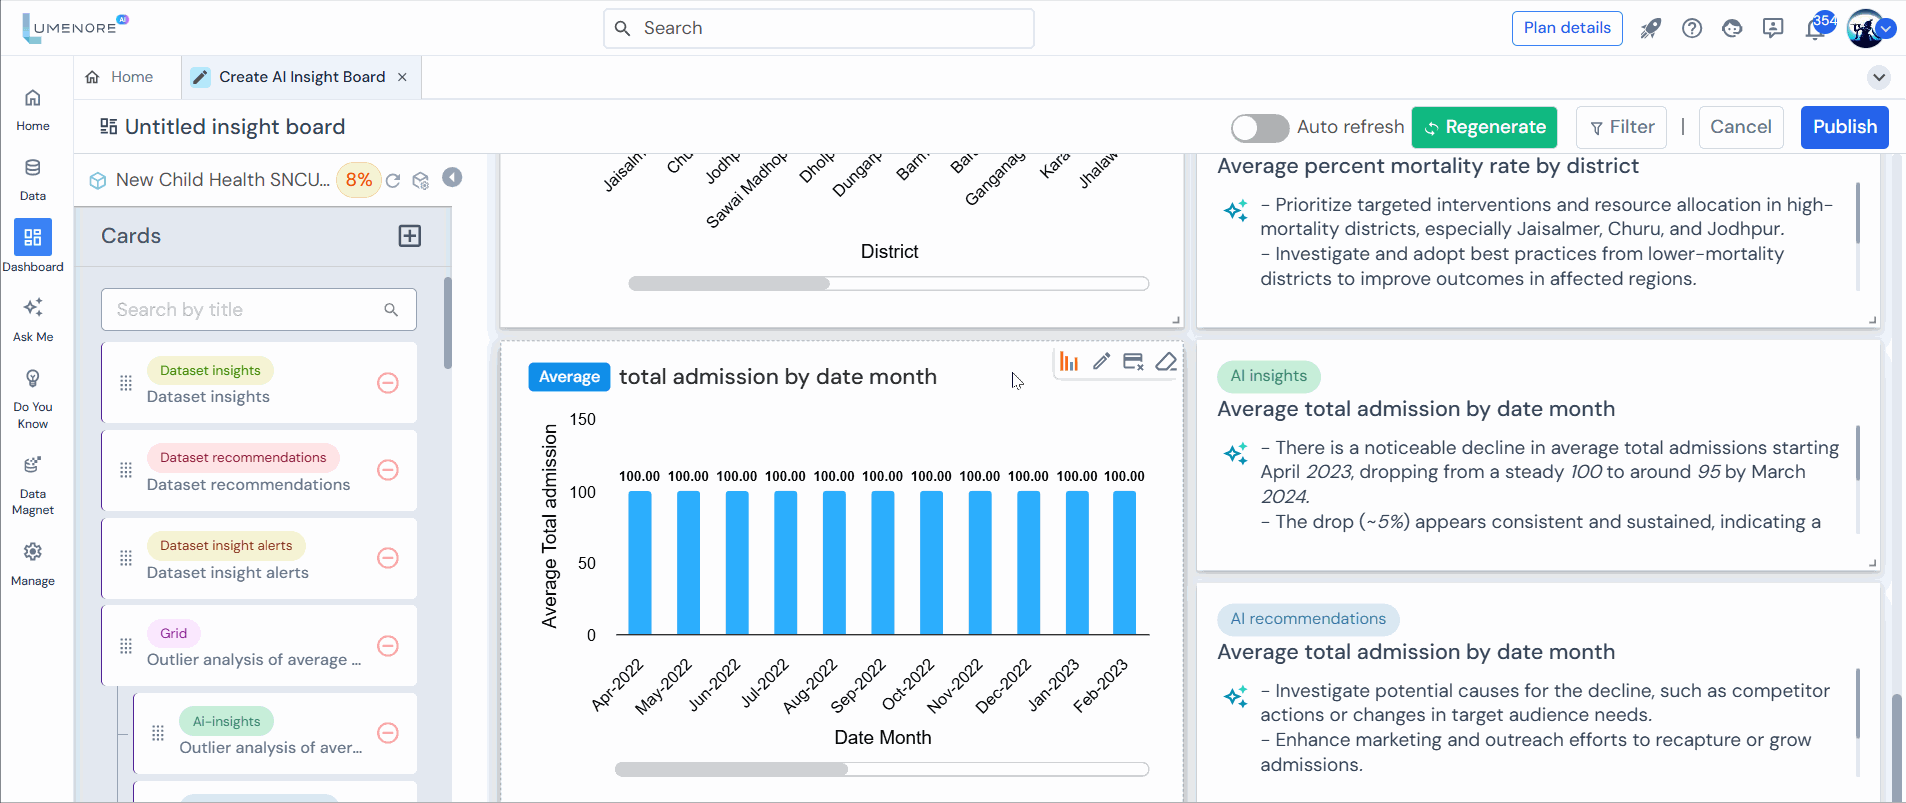Close the Create AI Insight Board tab
The image size is (1906, 803).
pos(402,77)
